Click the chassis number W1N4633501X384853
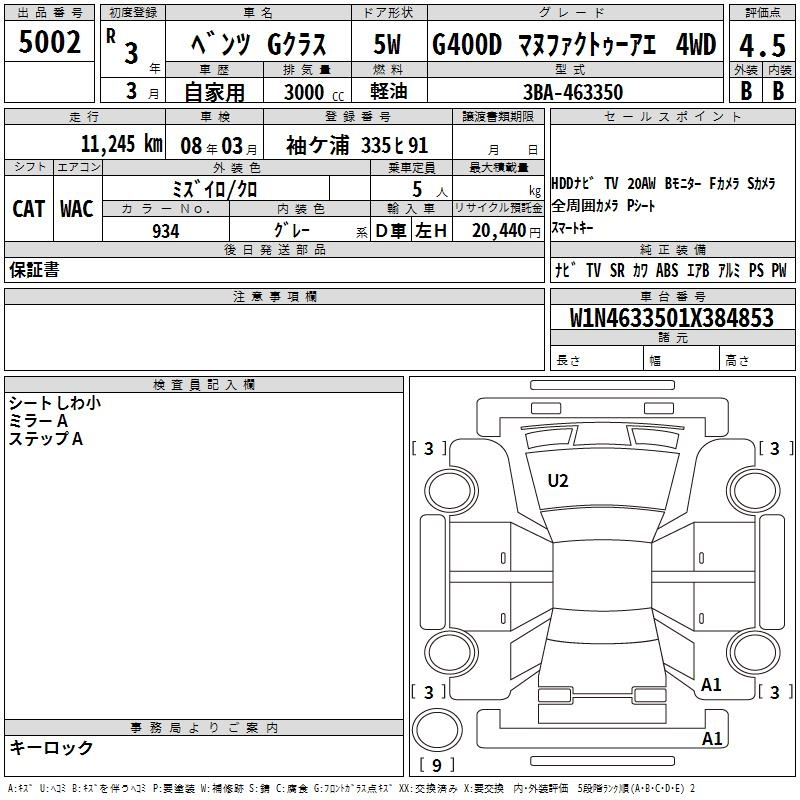800x800 pixels. [672, 318]
